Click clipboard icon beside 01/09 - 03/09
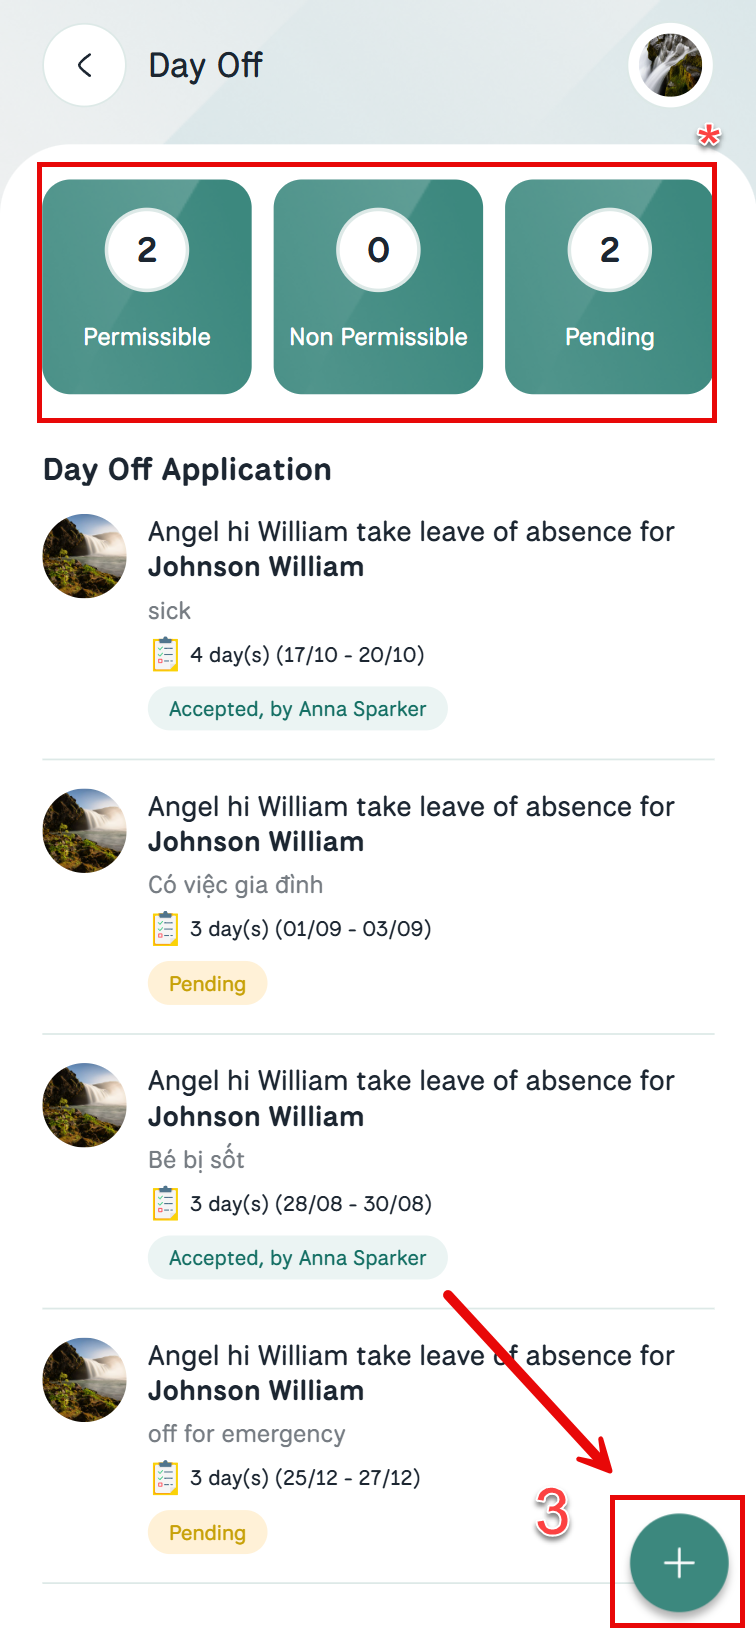Viewport: 756px width, 1640px height. pyautogui.click(x=165, y=929)
